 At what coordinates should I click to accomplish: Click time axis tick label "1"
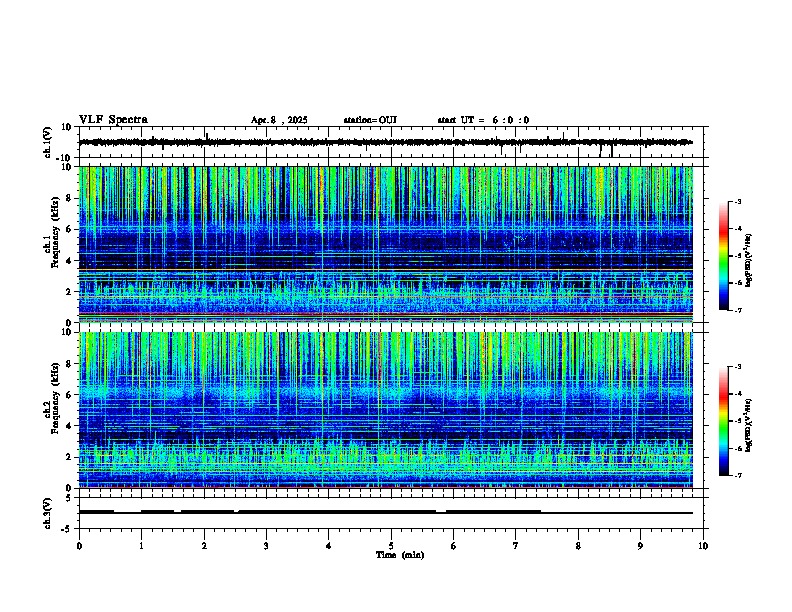click(x=141, y=546)
